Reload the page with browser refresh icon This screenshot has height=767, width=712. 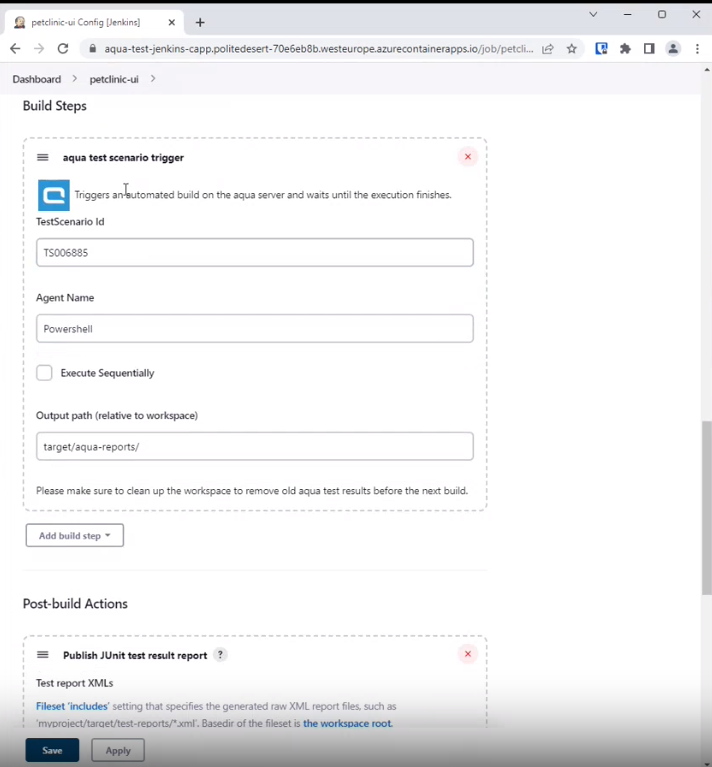click(x=63, y=48)
